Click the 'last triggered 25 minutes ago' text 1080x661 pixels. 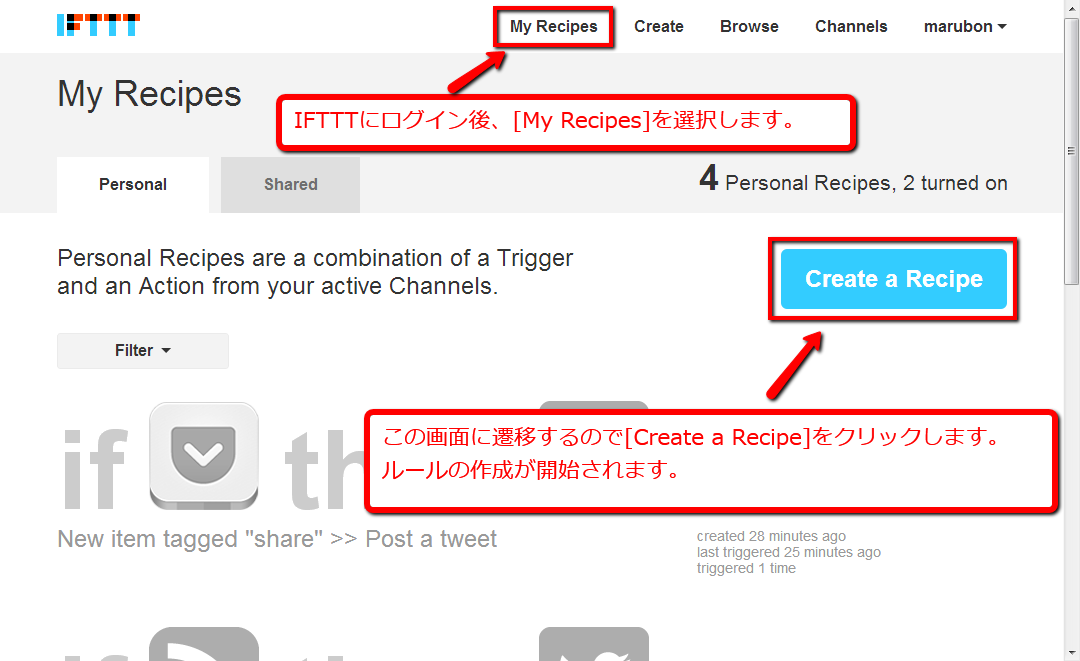789,552
